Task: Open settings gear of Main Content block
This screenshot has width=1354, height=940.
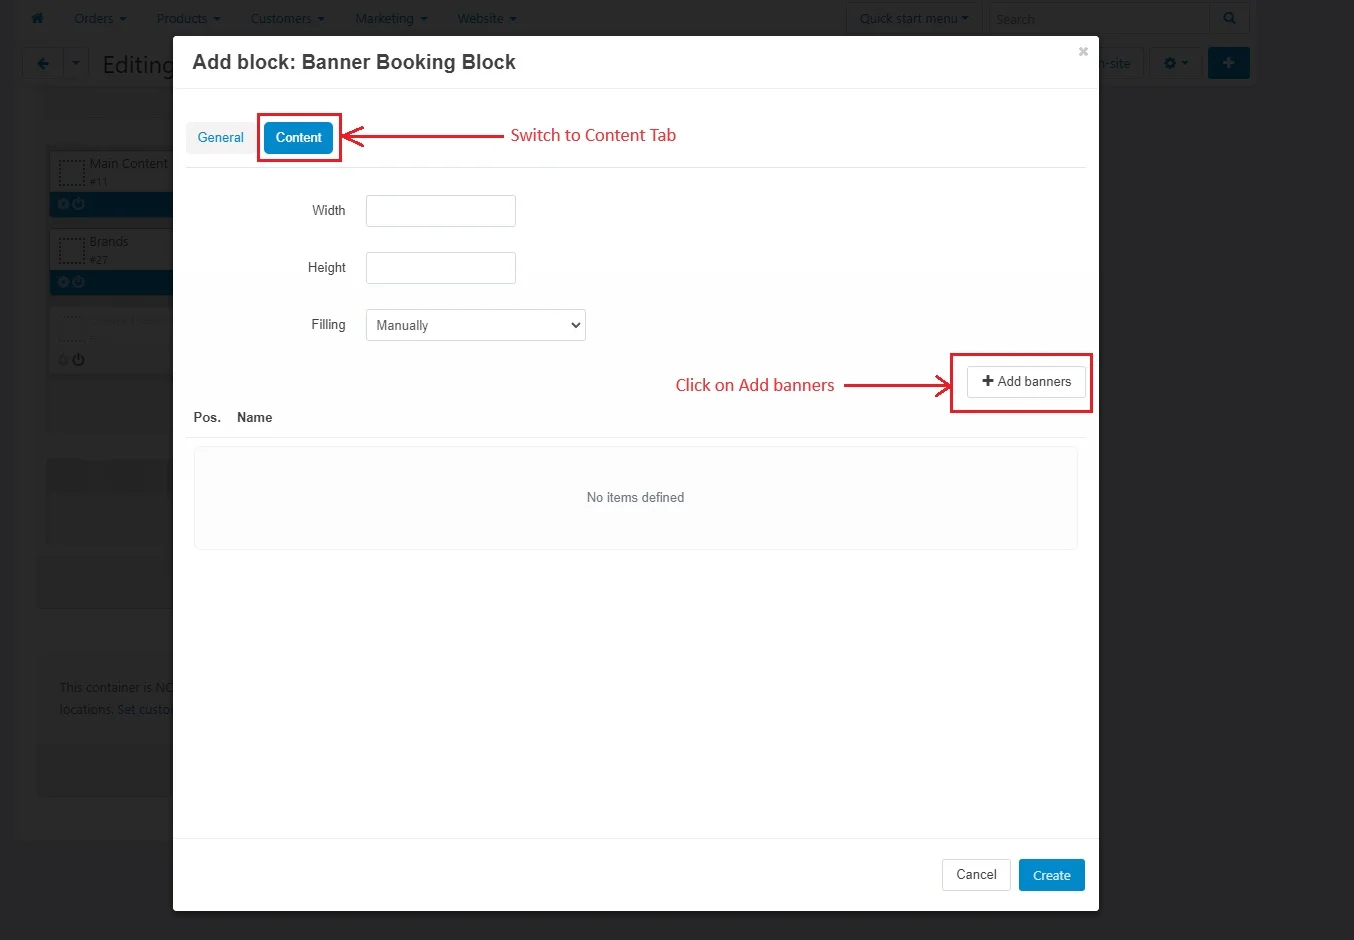Action: pos(63,204)
